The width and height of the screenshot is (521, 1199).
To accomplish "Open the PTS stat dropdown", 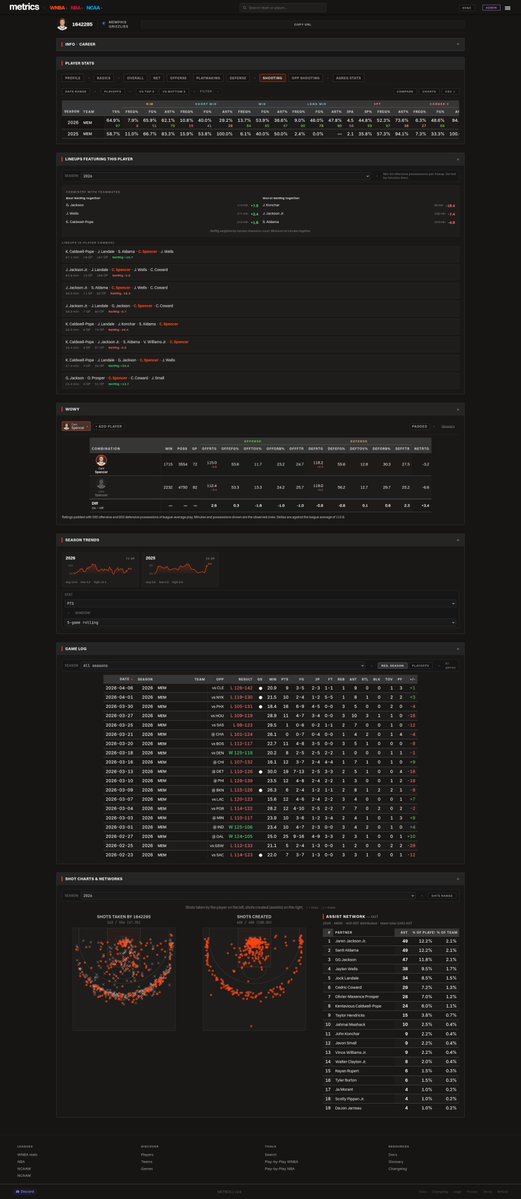I will click(261, 603).
